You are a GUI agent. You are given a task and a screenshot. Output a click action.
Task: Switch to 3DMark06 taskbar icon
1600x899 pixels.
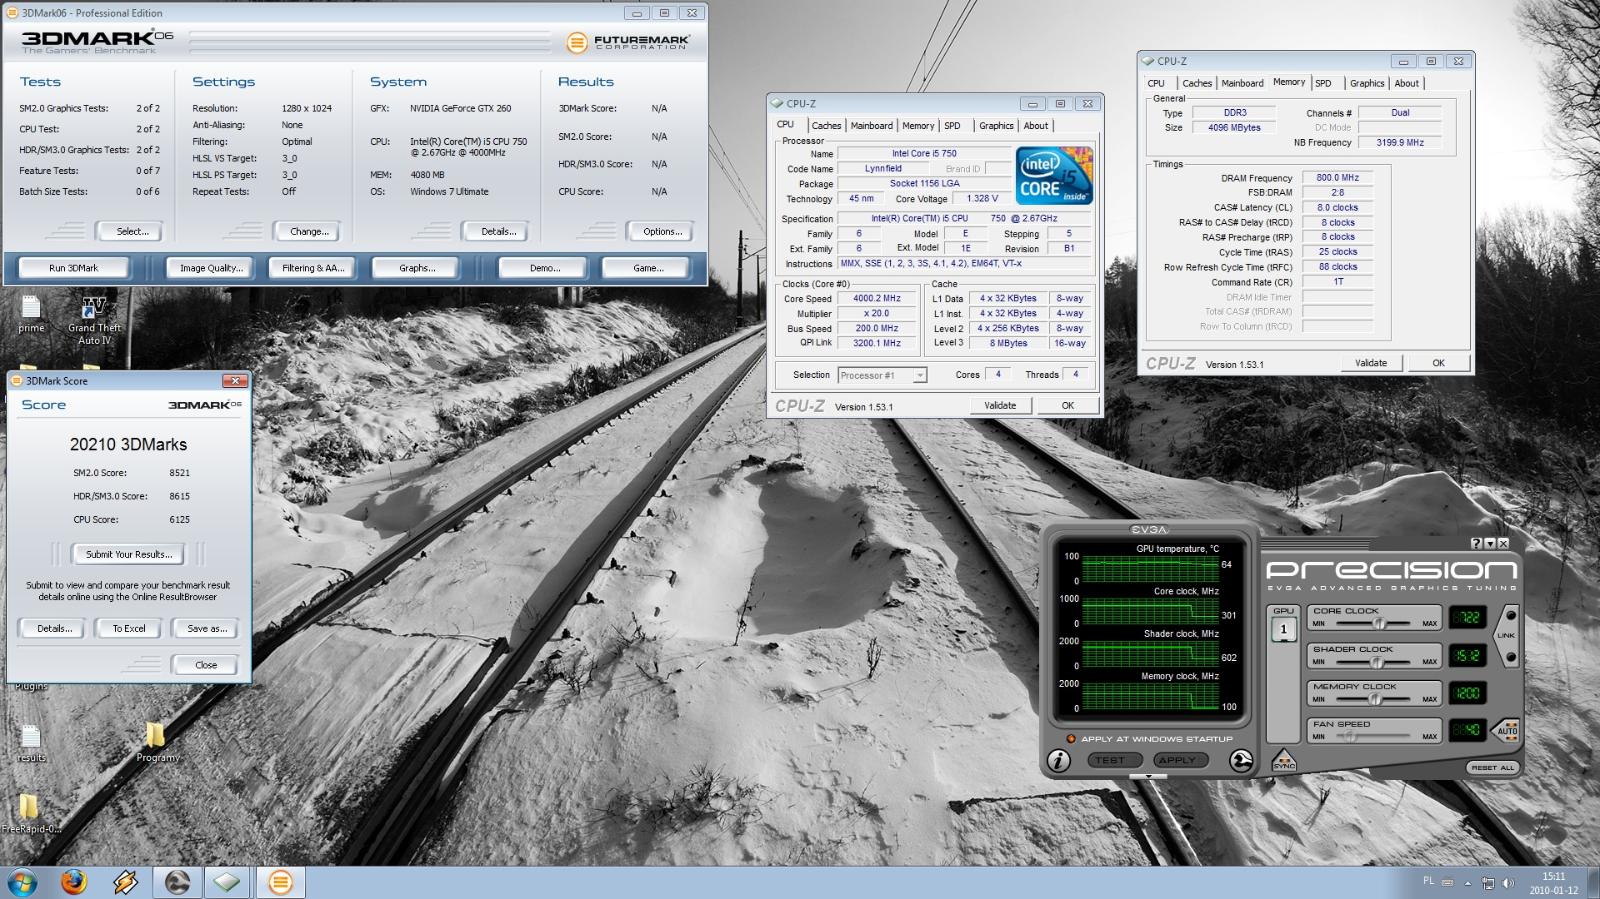(281, 882)
